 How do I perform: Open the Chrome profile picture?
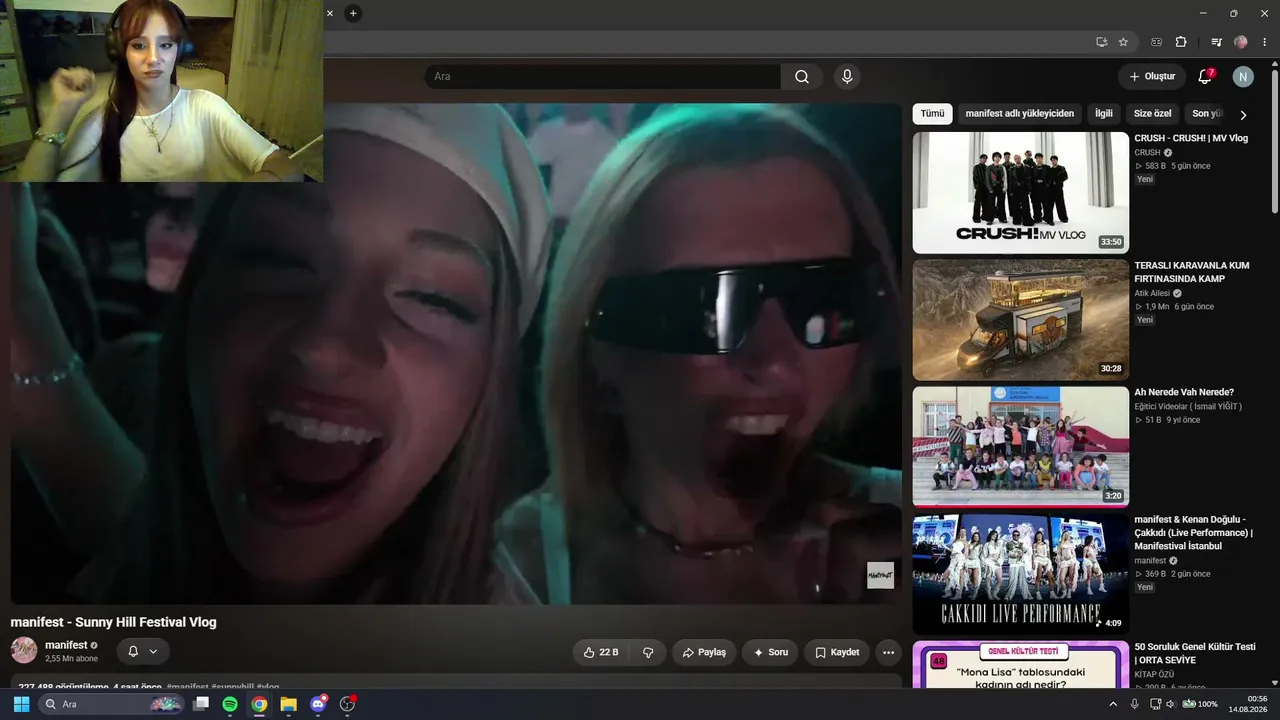(1241, 42)
